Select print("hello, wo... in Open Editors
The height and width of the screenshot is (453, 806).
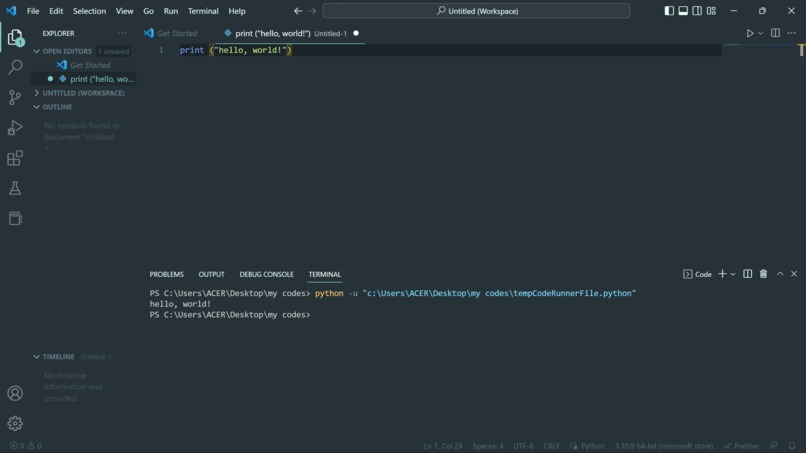(83, 79)
